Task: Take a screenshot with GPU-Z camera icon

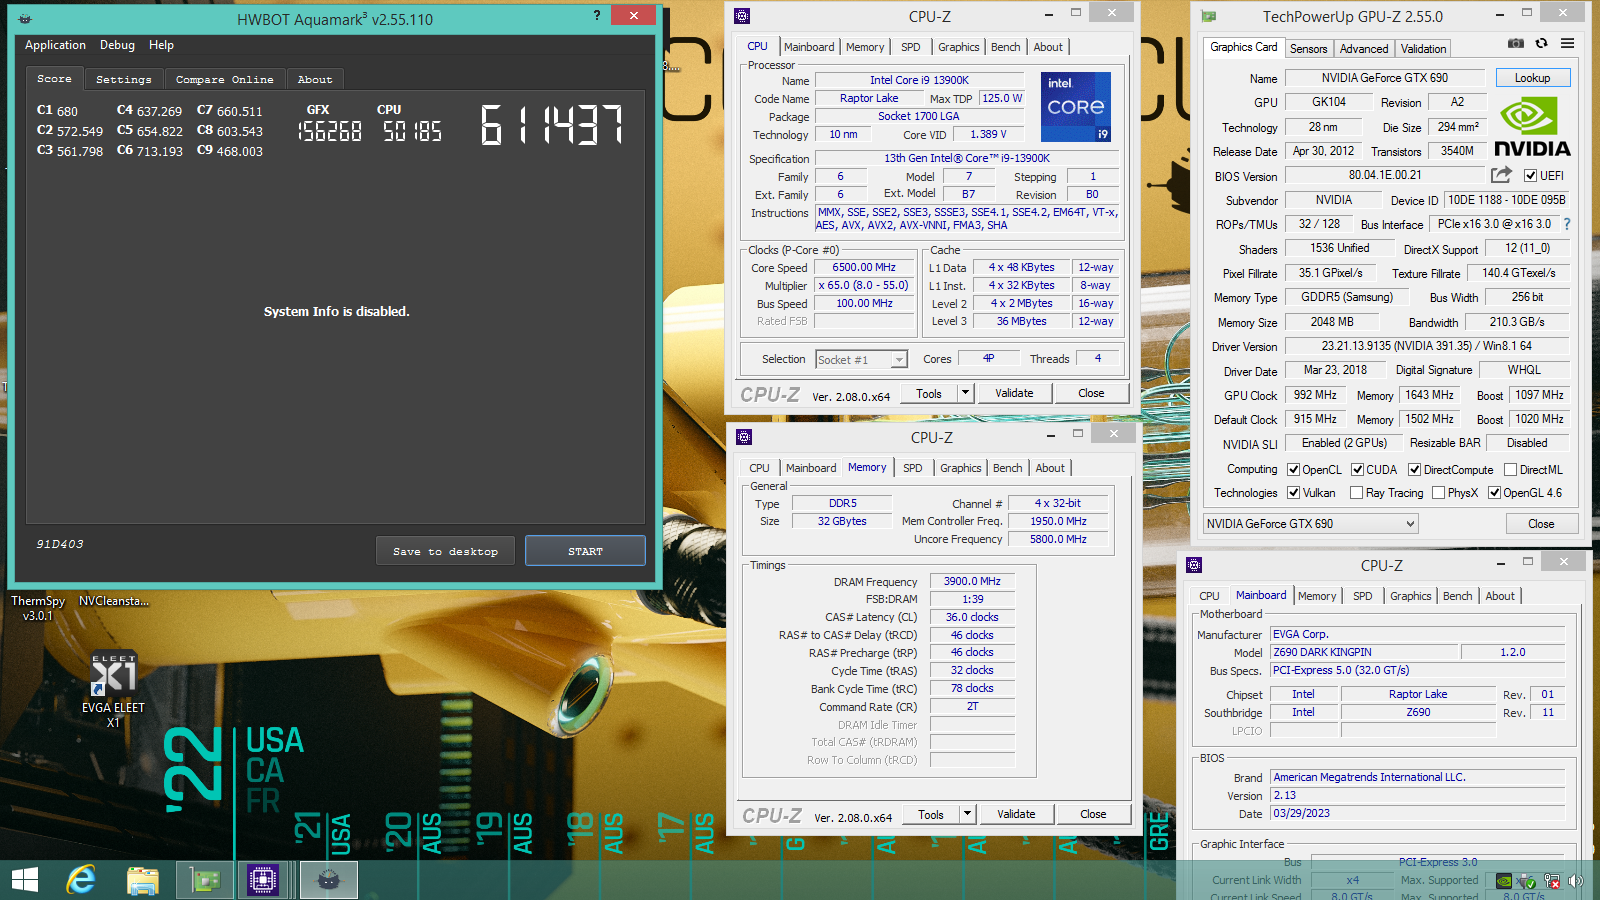Action: click(x=1516, y=44)
